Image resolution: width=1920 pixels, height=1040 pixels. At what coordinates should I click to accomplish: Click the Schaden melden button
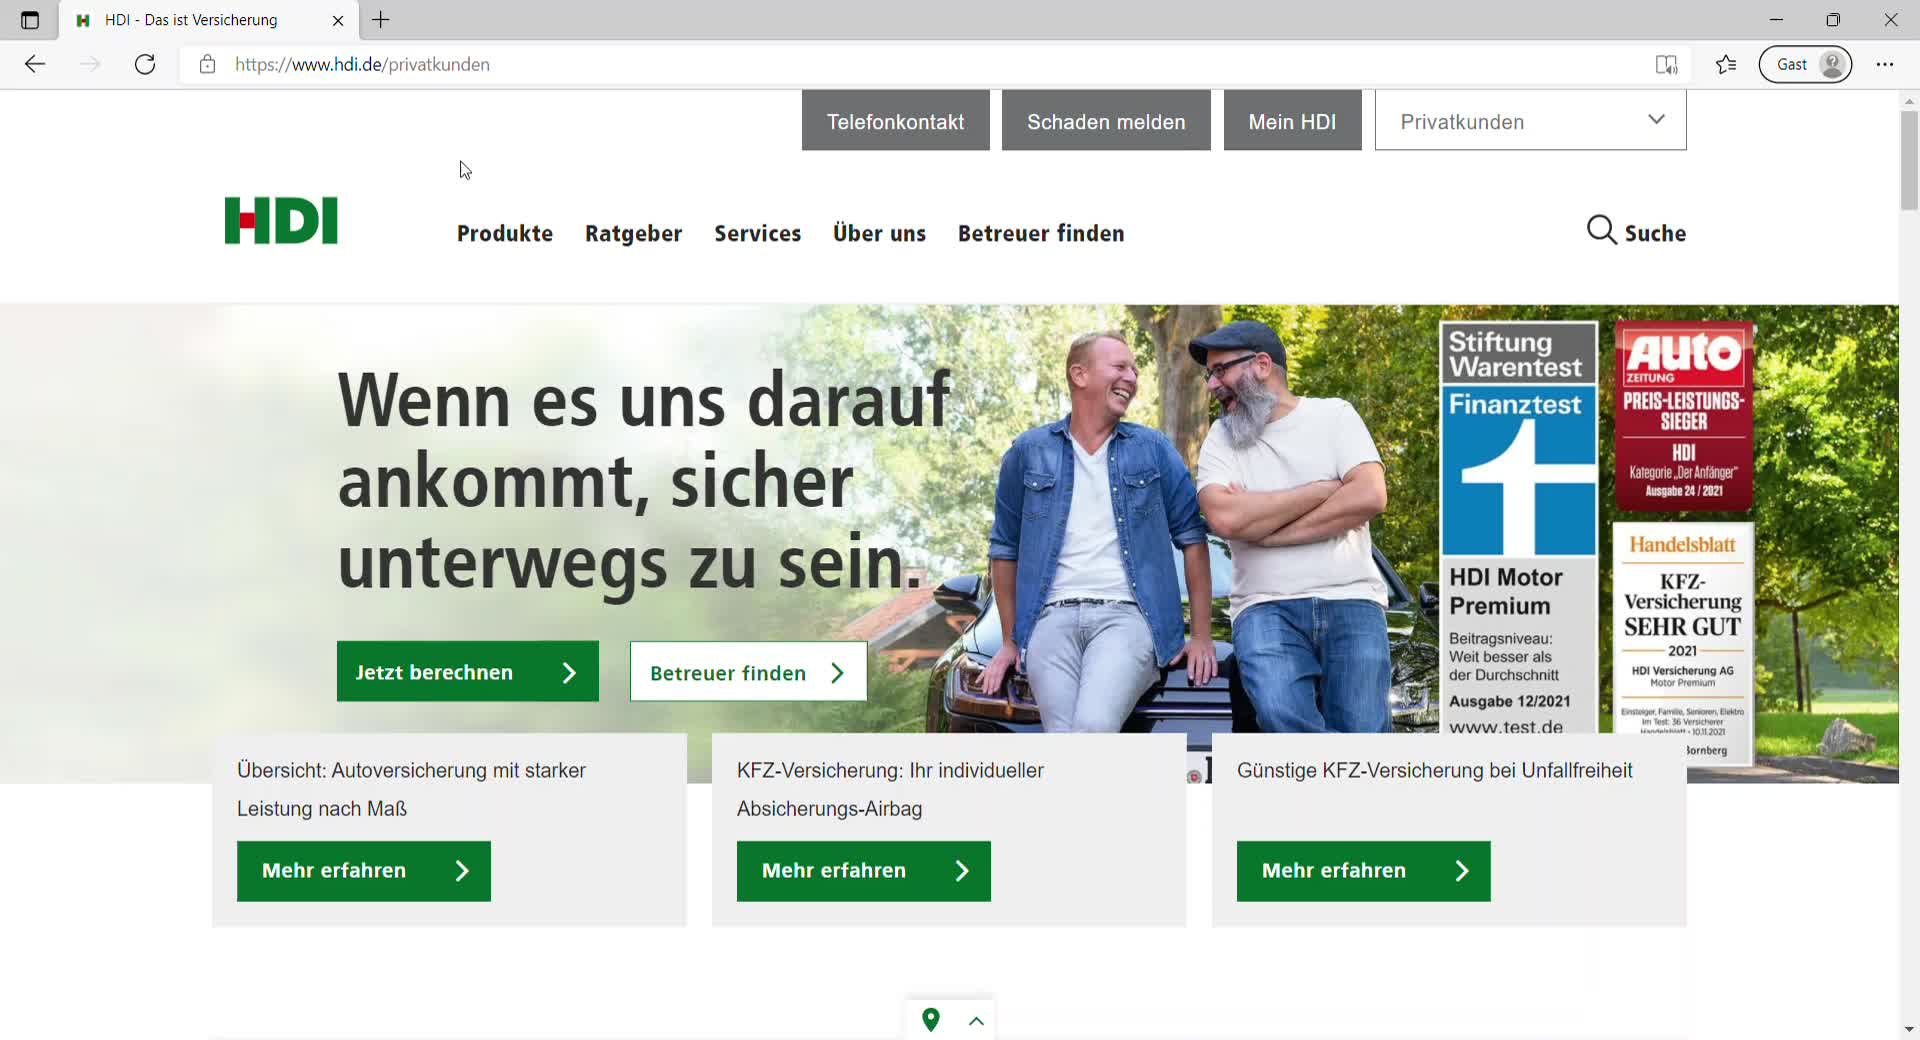(x=1106, y=121)
